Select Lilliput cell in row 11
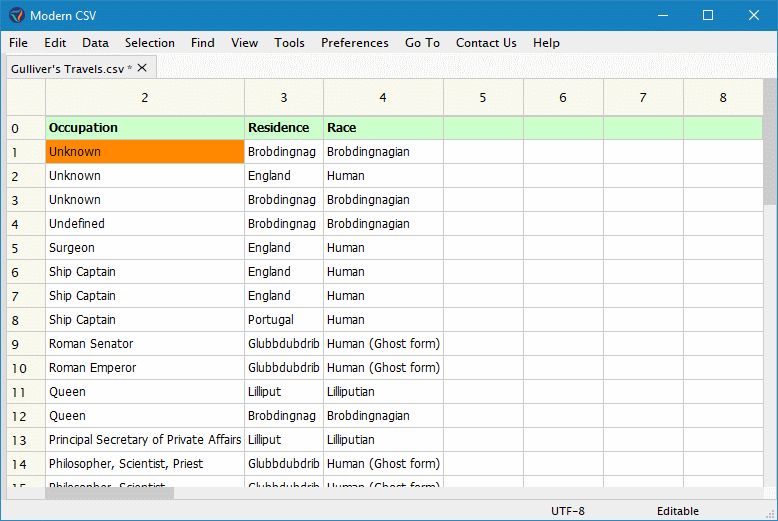Viewport: 778px width, 521px height. point(284,391)
